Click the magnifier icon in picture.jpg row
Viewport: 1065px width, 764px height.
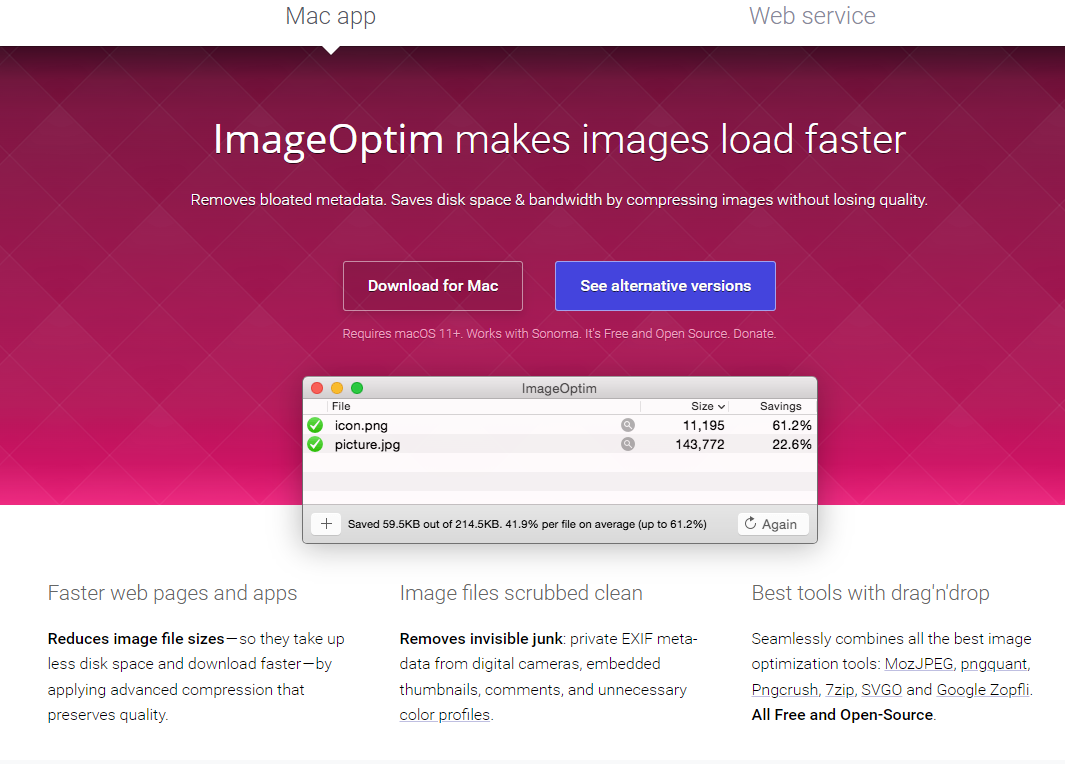tap(628, 444)
